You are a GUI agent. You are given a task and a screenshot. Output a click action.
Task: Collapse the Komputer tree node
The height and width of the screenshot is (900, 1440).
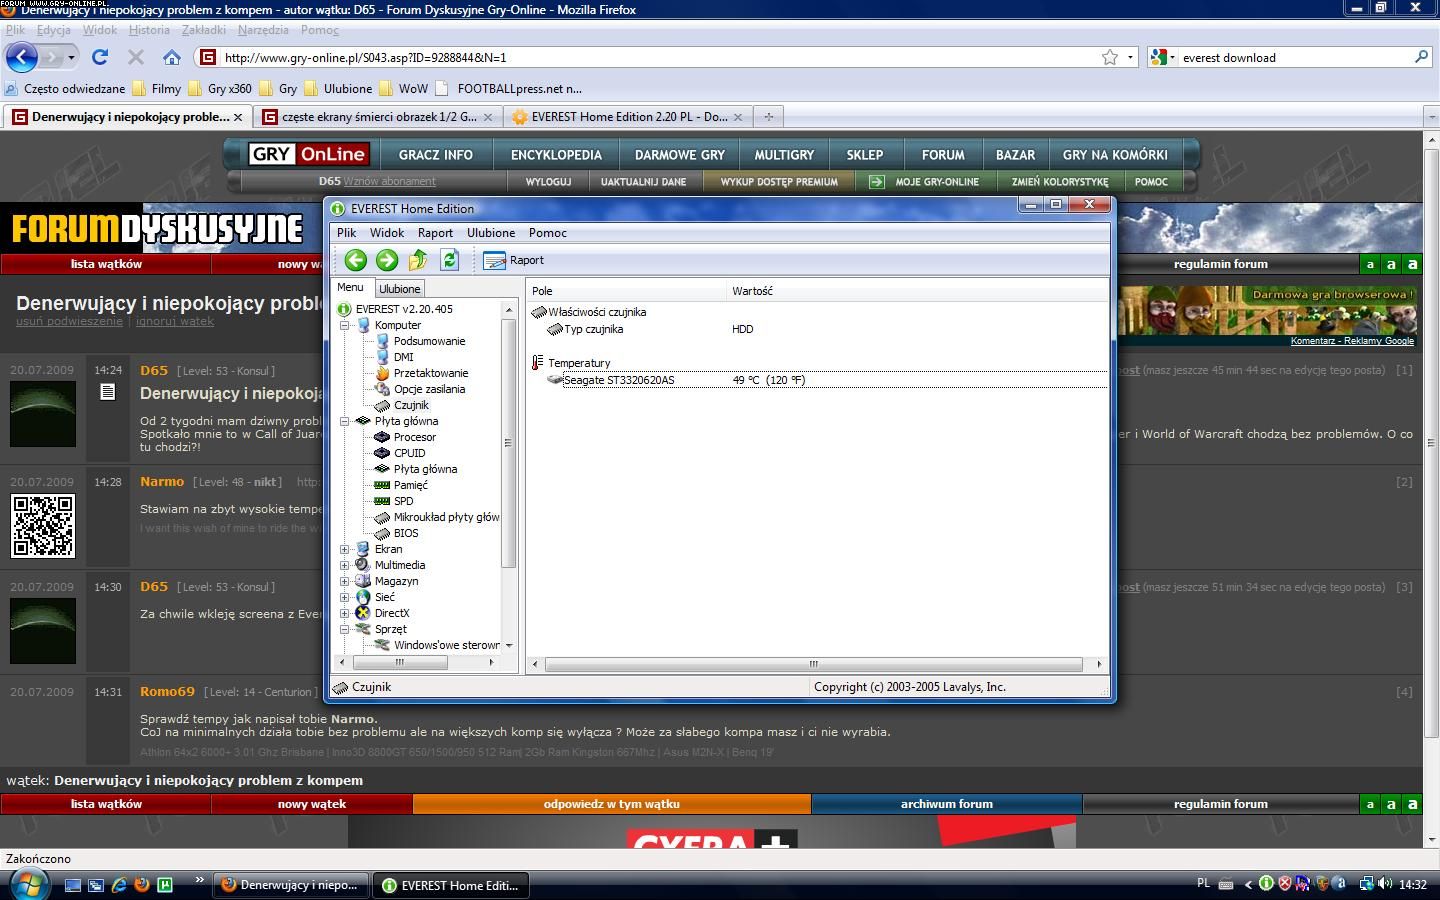click(x=345, y=325)
